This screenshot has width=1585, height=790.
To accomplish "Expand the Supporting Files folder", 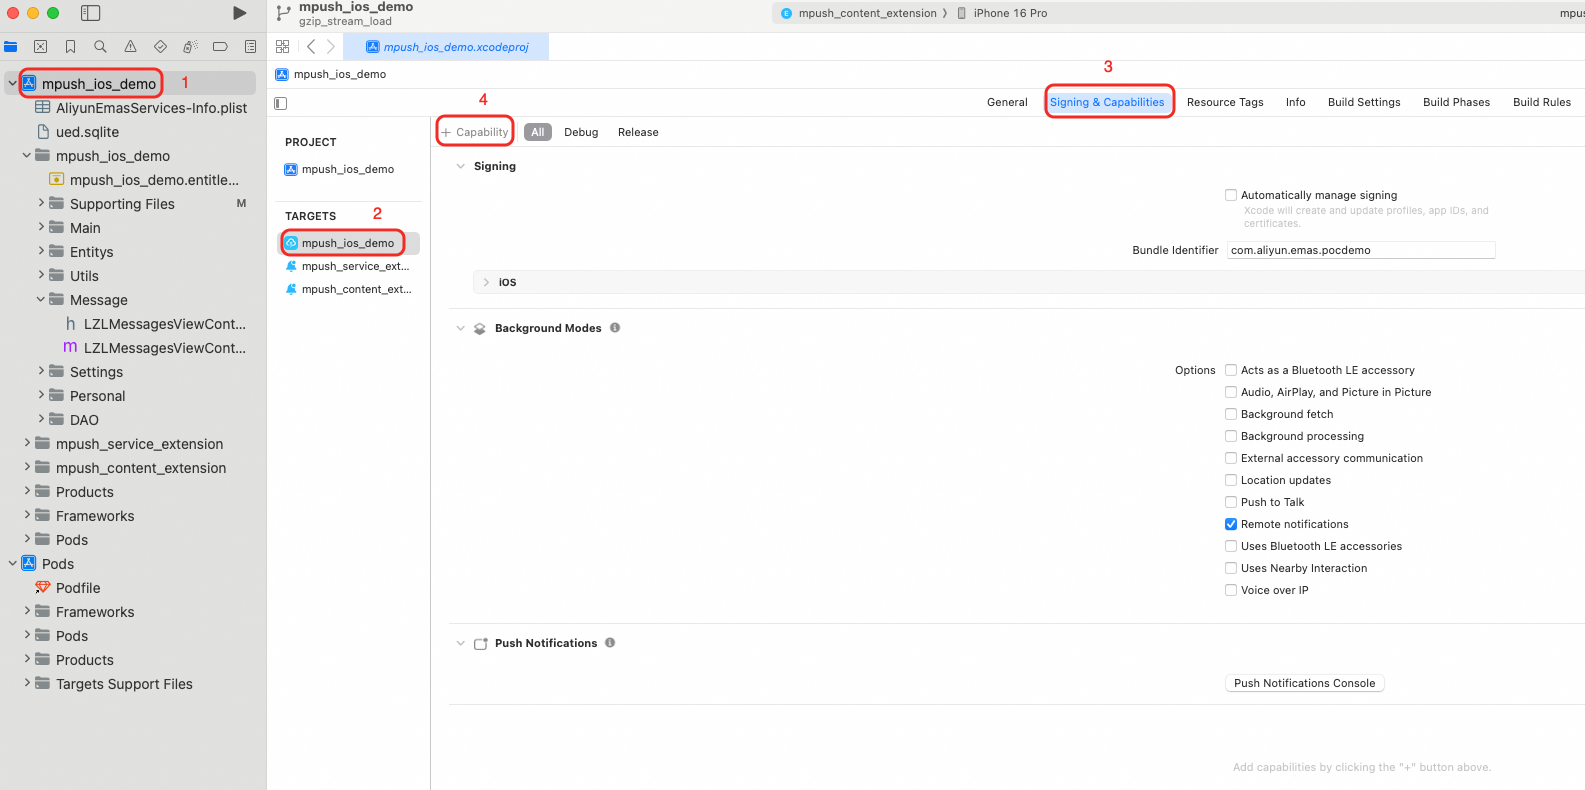I will [41, 203].
